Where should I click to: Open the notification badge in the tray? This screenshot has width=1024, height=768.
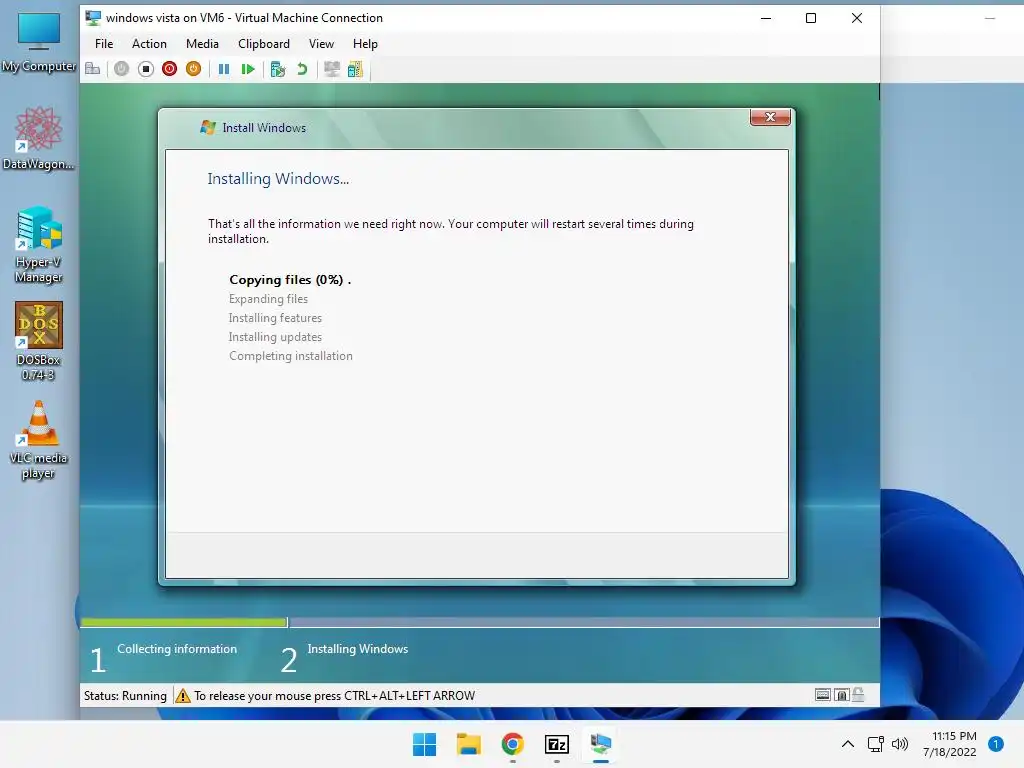pos(996,744)
